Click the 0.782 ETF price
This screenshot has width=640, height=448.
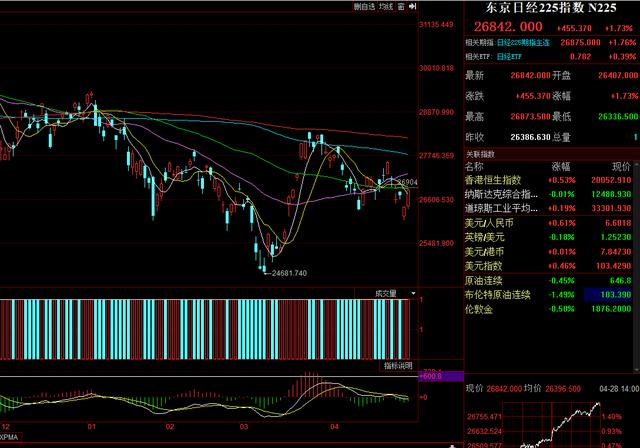pos(580,57)
